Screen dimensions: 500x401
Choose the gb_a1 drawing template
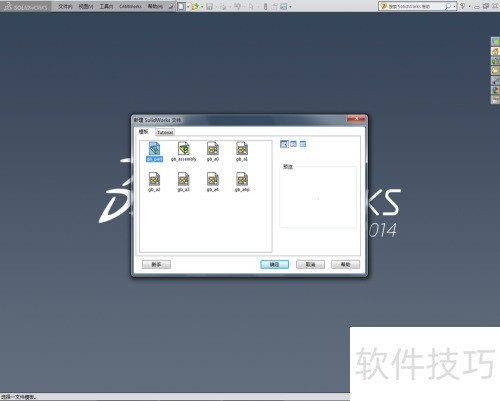point(242,152)
